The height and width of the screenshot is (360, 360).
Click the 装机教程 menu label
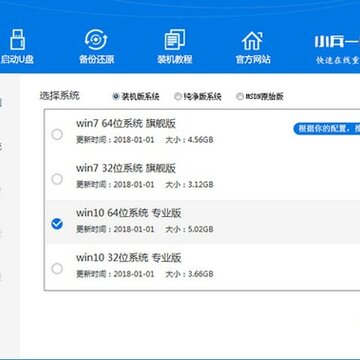tap(175, 60)
